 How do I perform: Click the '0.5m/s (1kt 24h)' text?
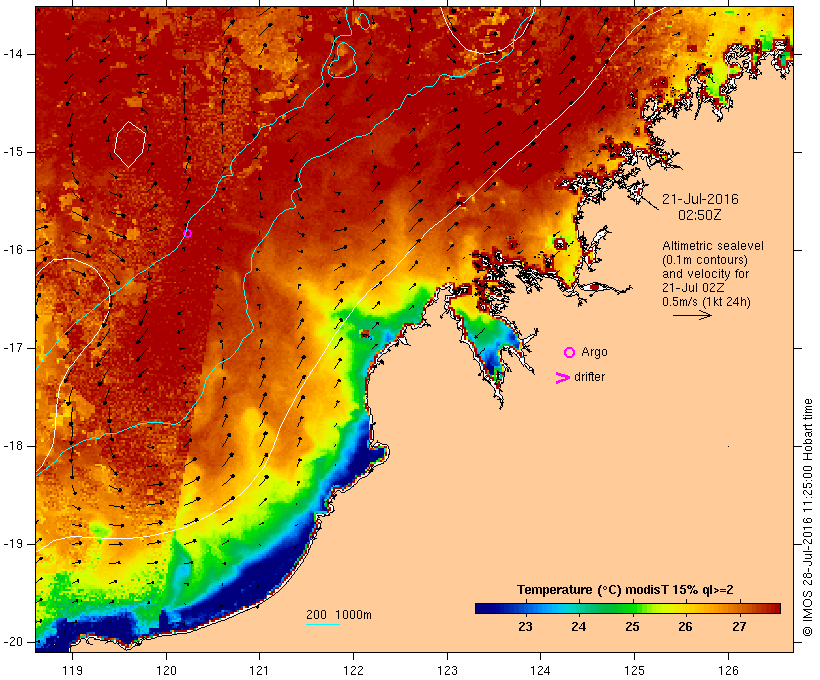(x=706, y=302)
